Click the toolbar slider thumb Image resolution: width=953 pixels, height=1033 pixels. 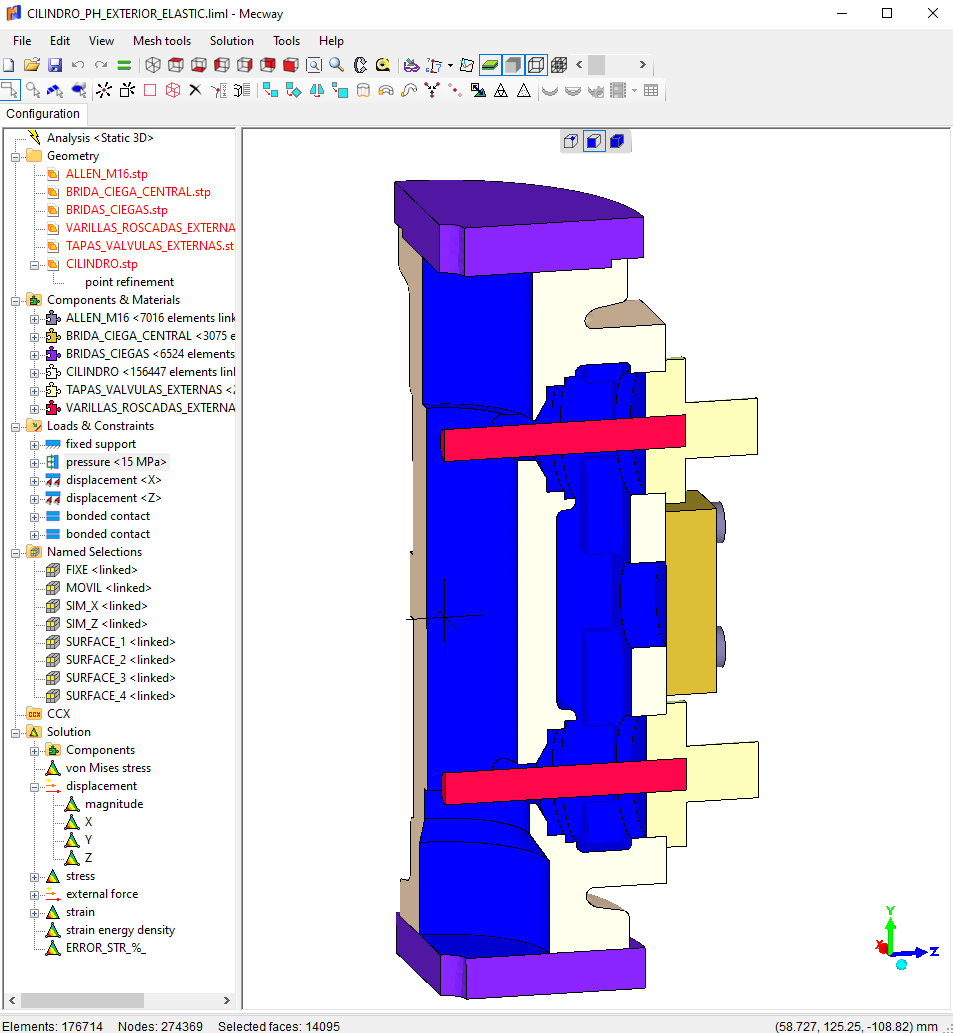click(x=597, y=65)
